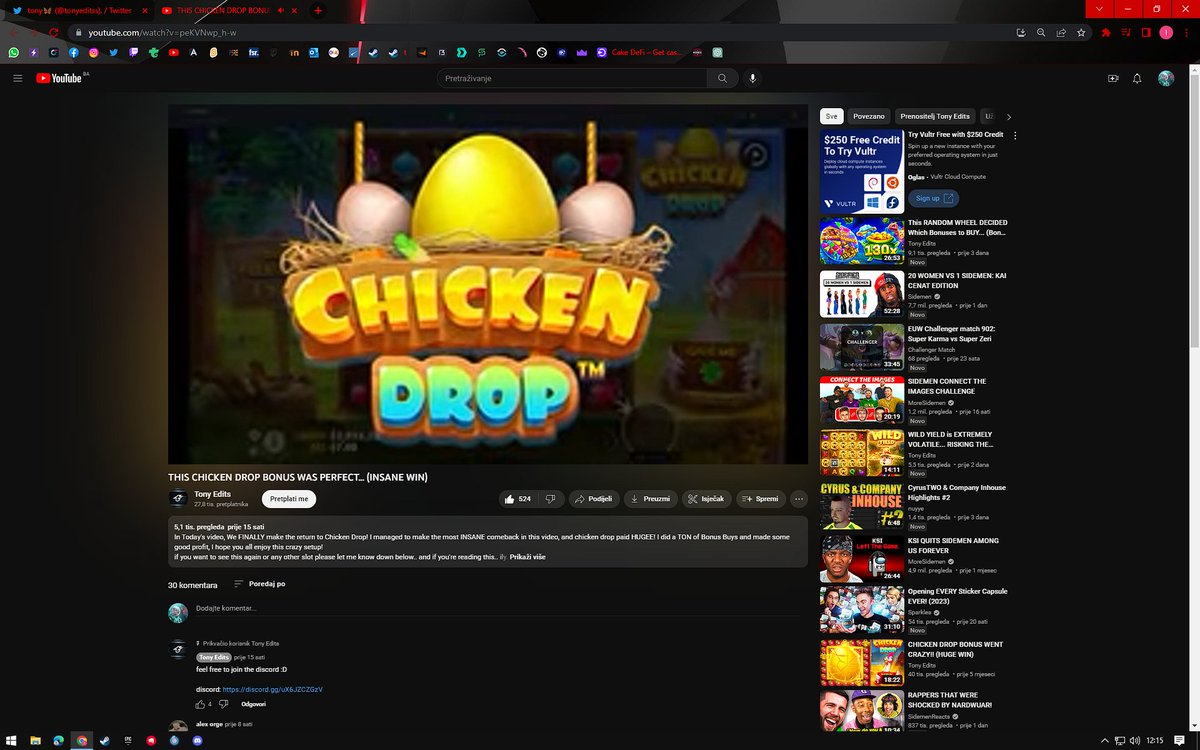The image size is (1200, 750).
Task: Switch to the Twitter tonyeditss tab
Action: pos(78,10)
